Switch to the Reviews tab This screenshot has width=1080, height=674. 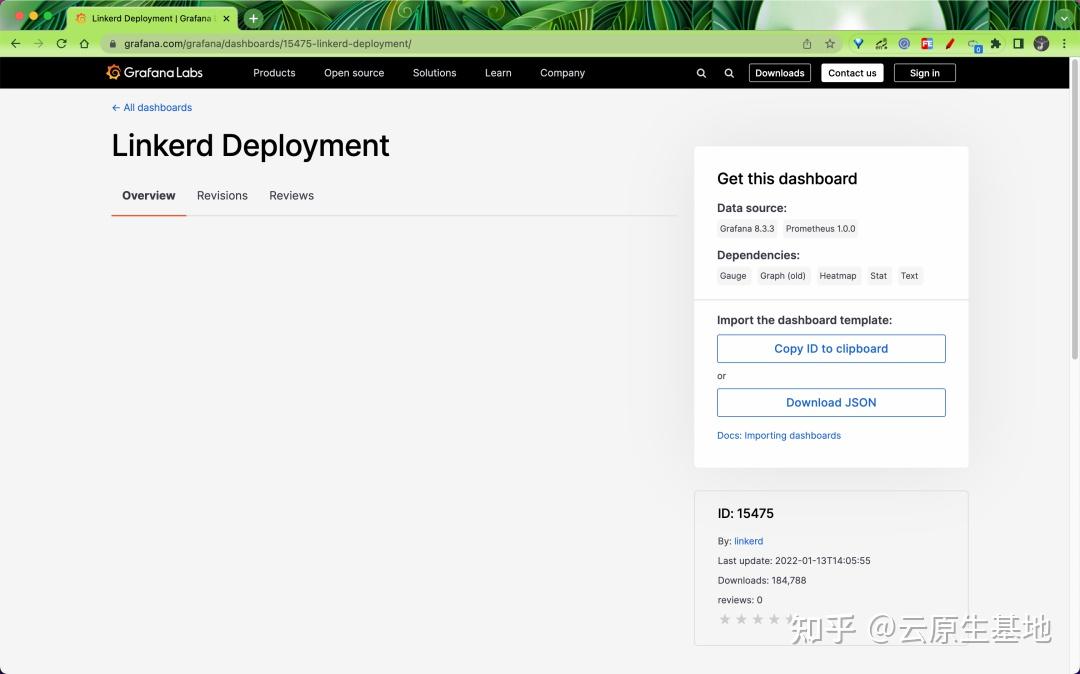coord(291,195)
